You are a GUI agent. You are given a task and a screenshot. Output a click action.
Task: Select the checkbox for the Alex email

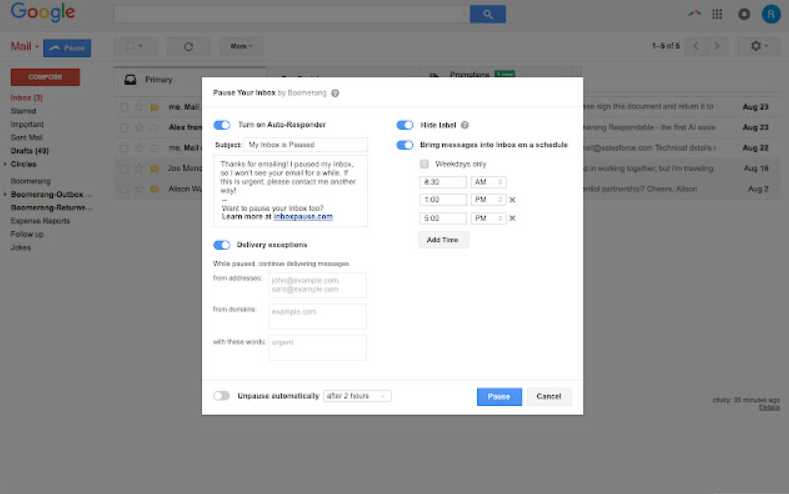click(124, 128)
